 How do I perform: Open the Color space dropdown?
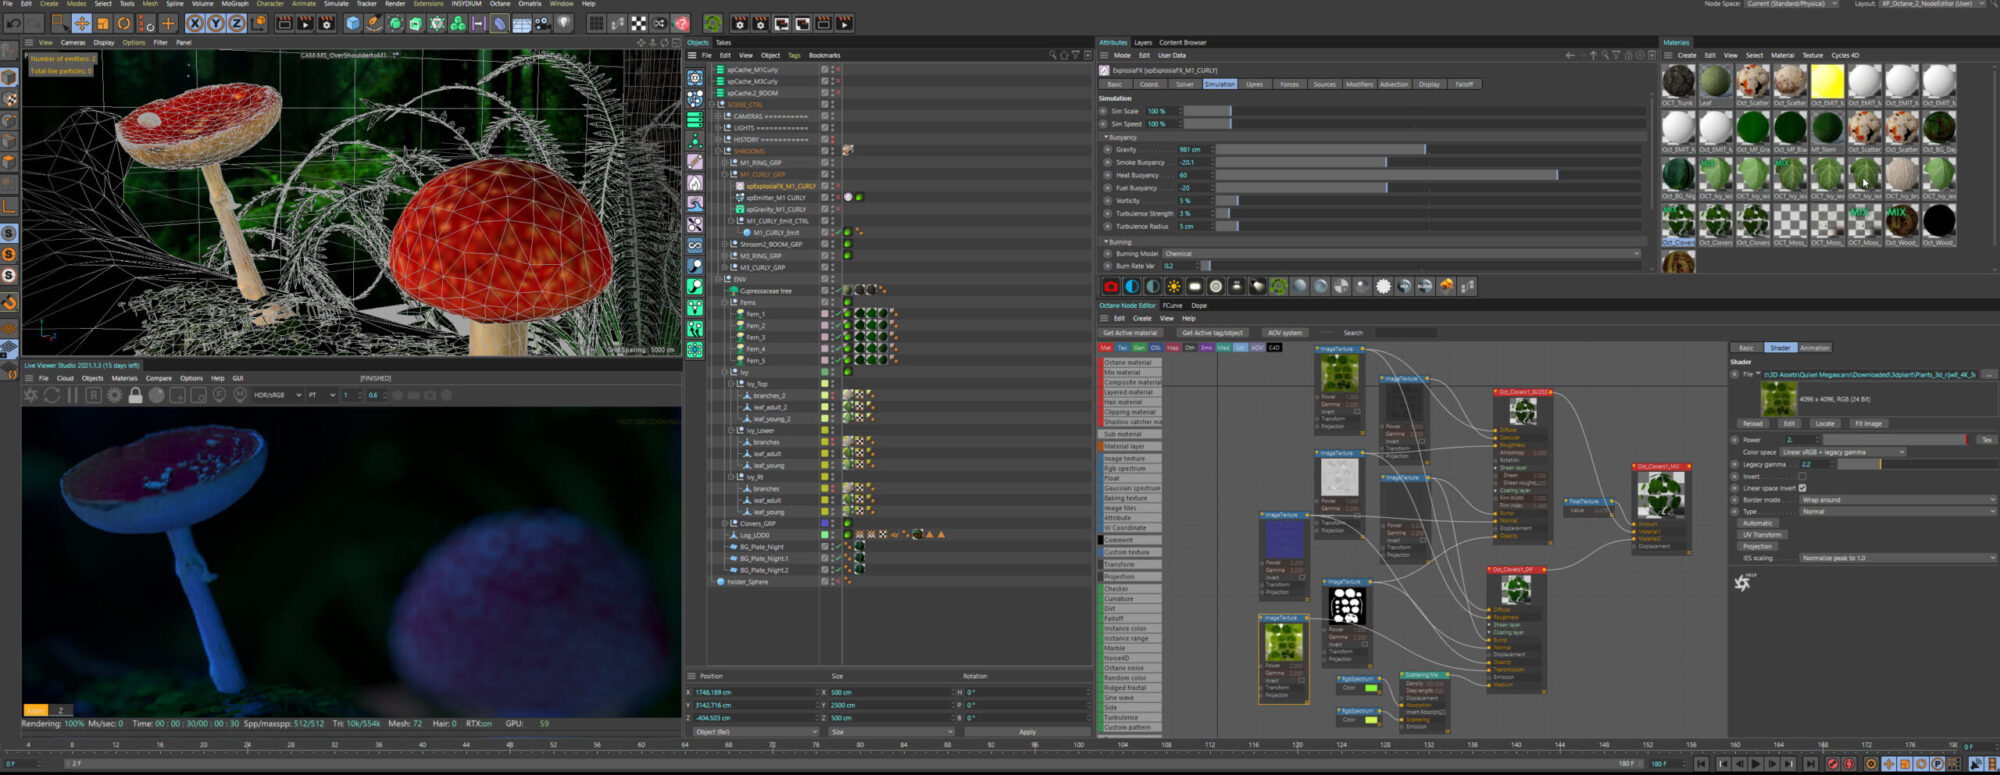[x=1843, y=452]
